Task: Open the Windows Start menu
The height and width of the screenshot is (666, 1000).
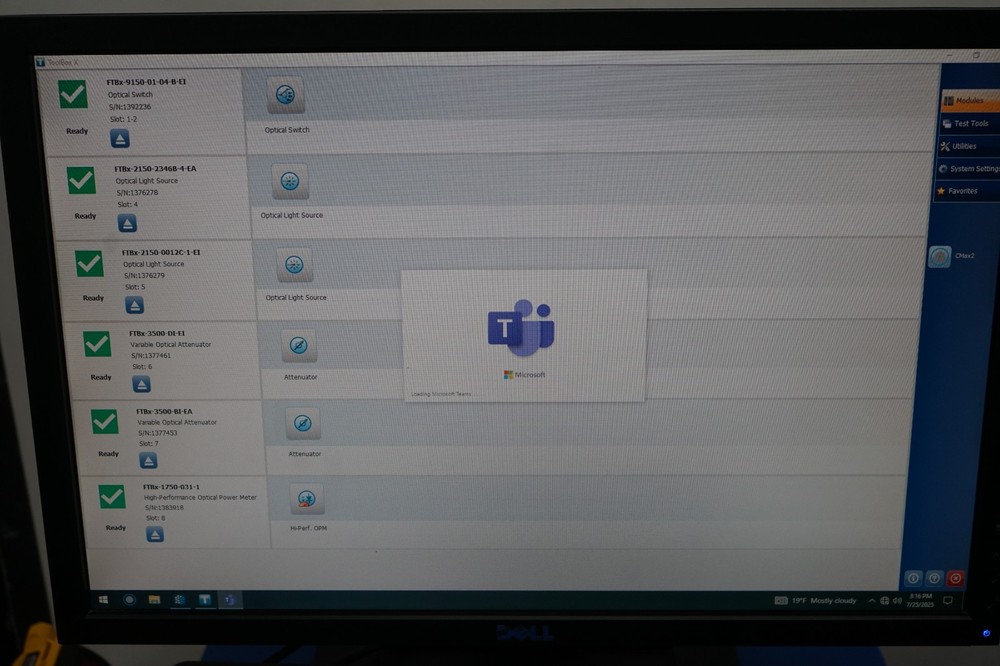Action: pyautogui.click(x=103, y=599)
